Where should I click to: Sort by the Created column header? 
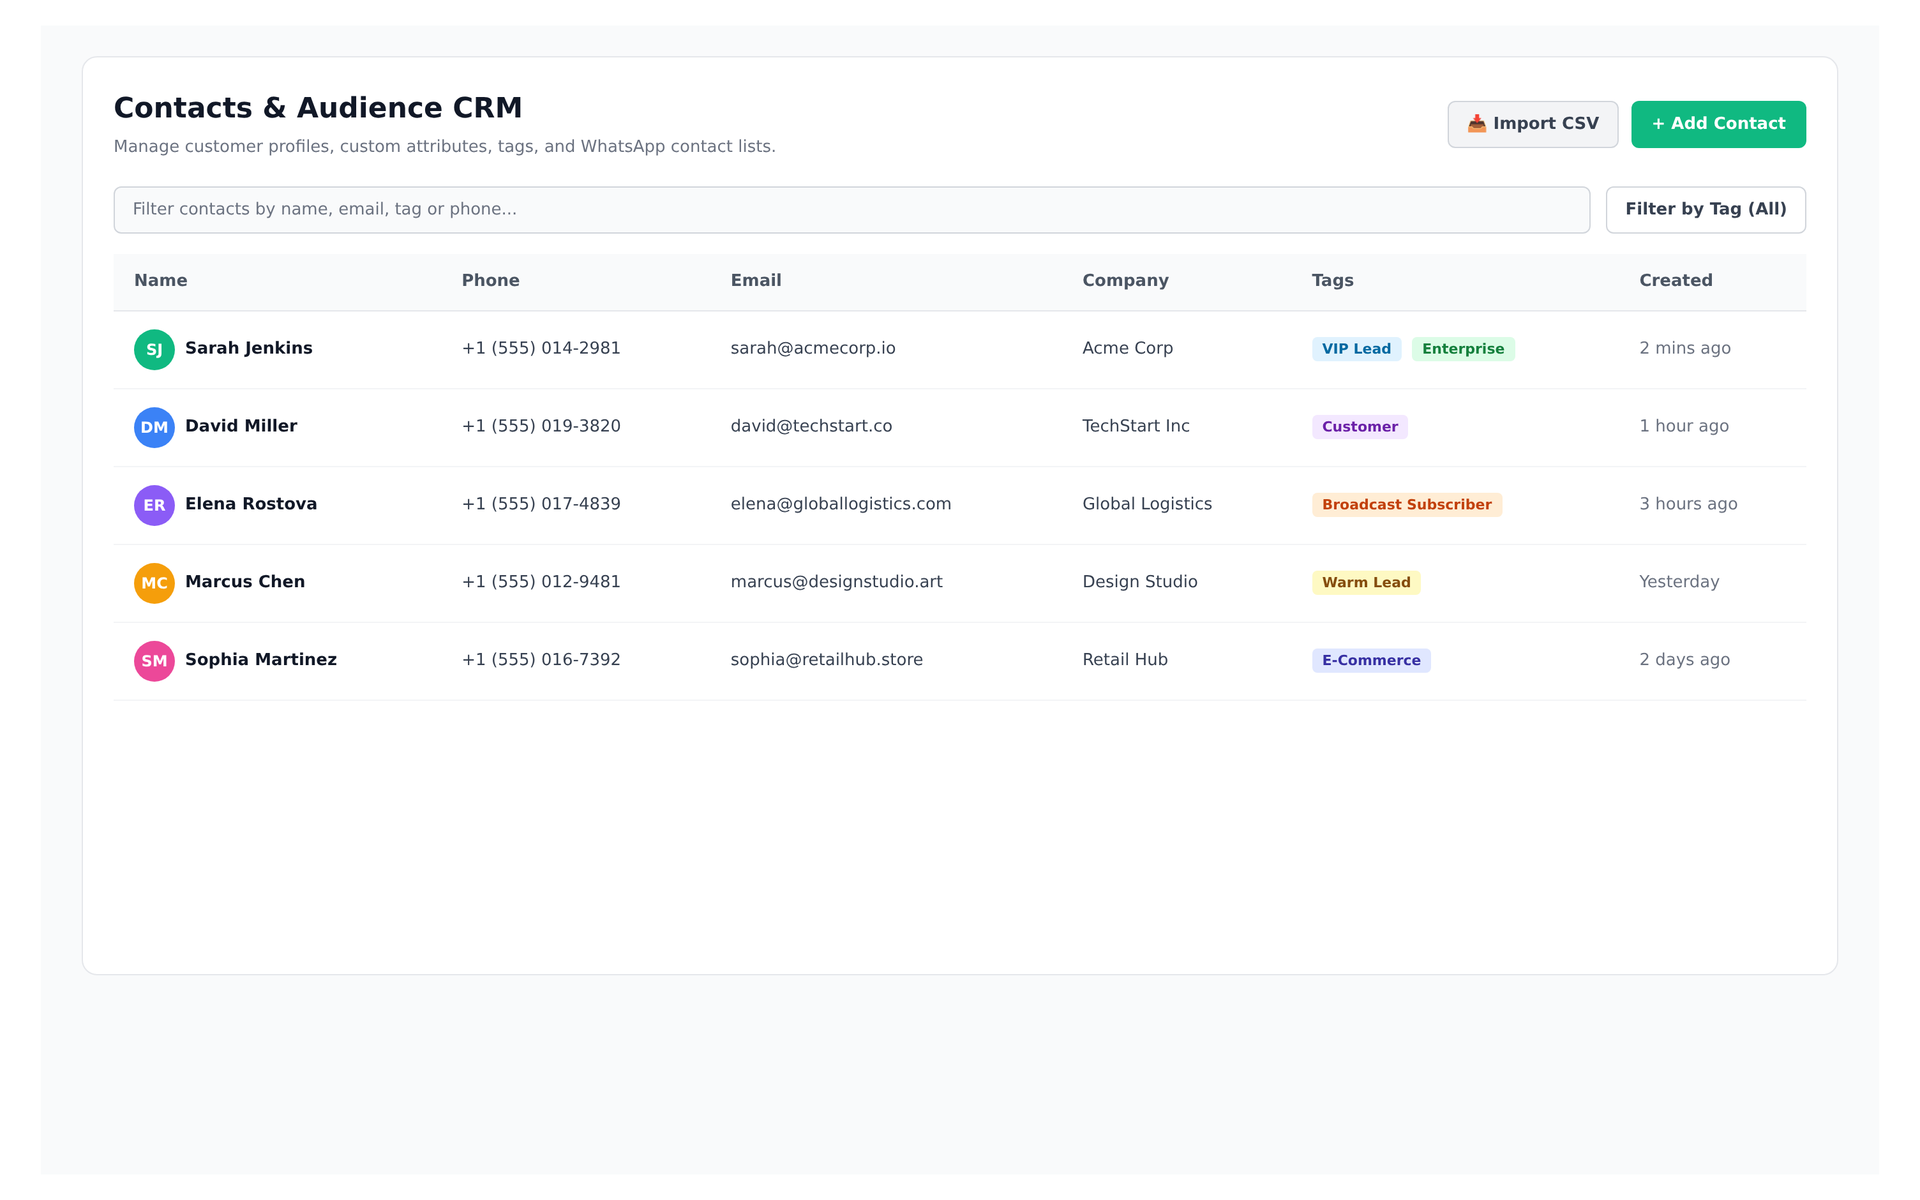pyautogui.click(x=1675, y=281)
